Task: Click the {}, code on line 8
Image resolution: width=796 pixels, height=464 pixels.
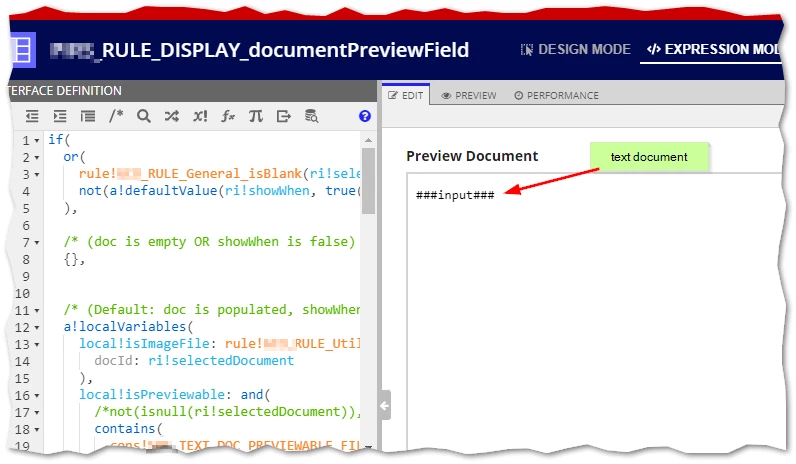Action: 74,259
